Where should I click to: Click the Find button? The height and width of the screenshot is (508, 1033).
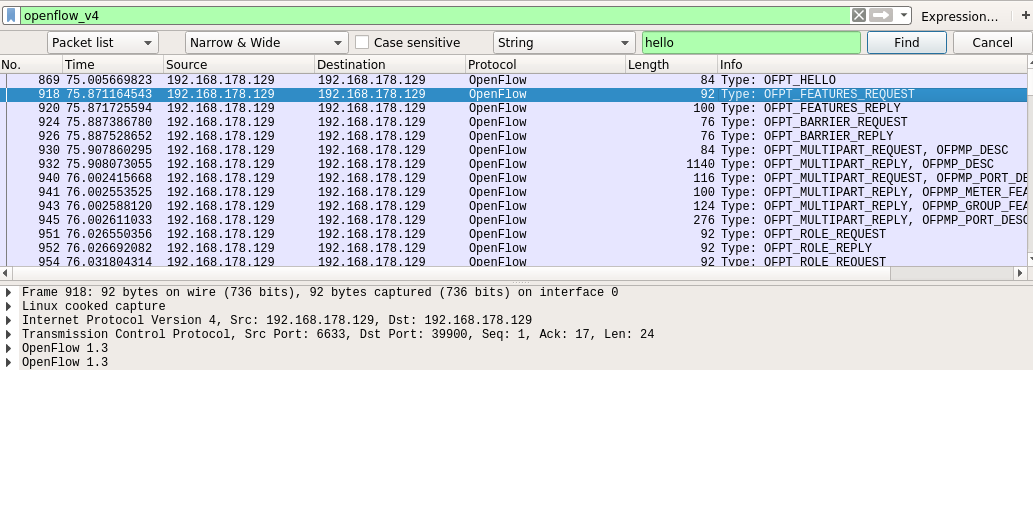907,43
